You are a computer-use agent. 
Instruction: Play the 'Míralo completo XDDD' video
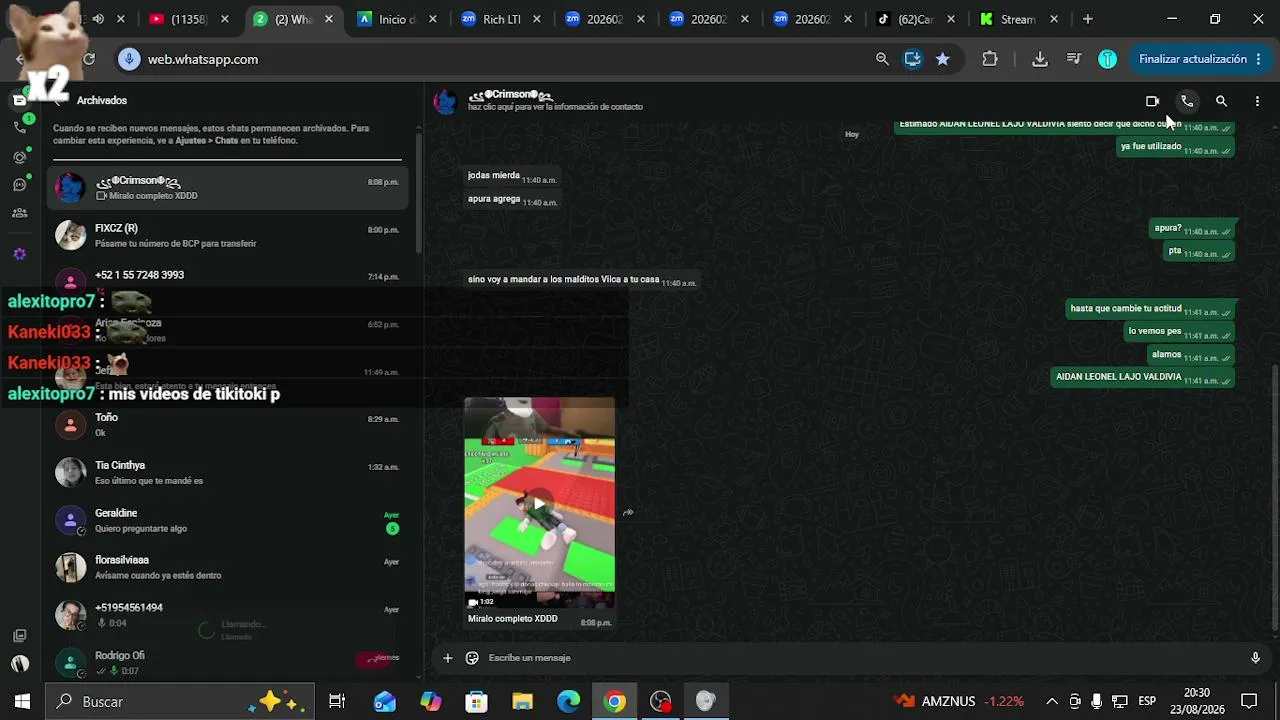pyautogui.click(x=539, y=504)
